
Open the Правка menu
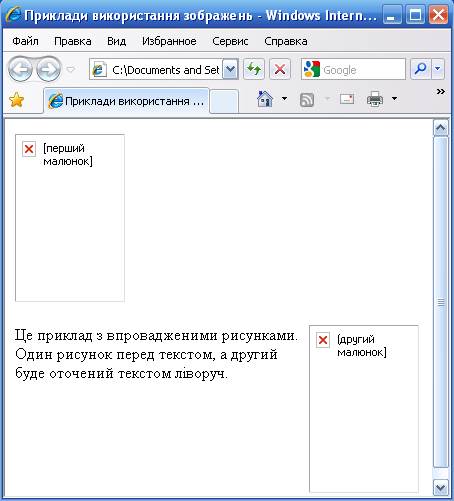(73, 41)
